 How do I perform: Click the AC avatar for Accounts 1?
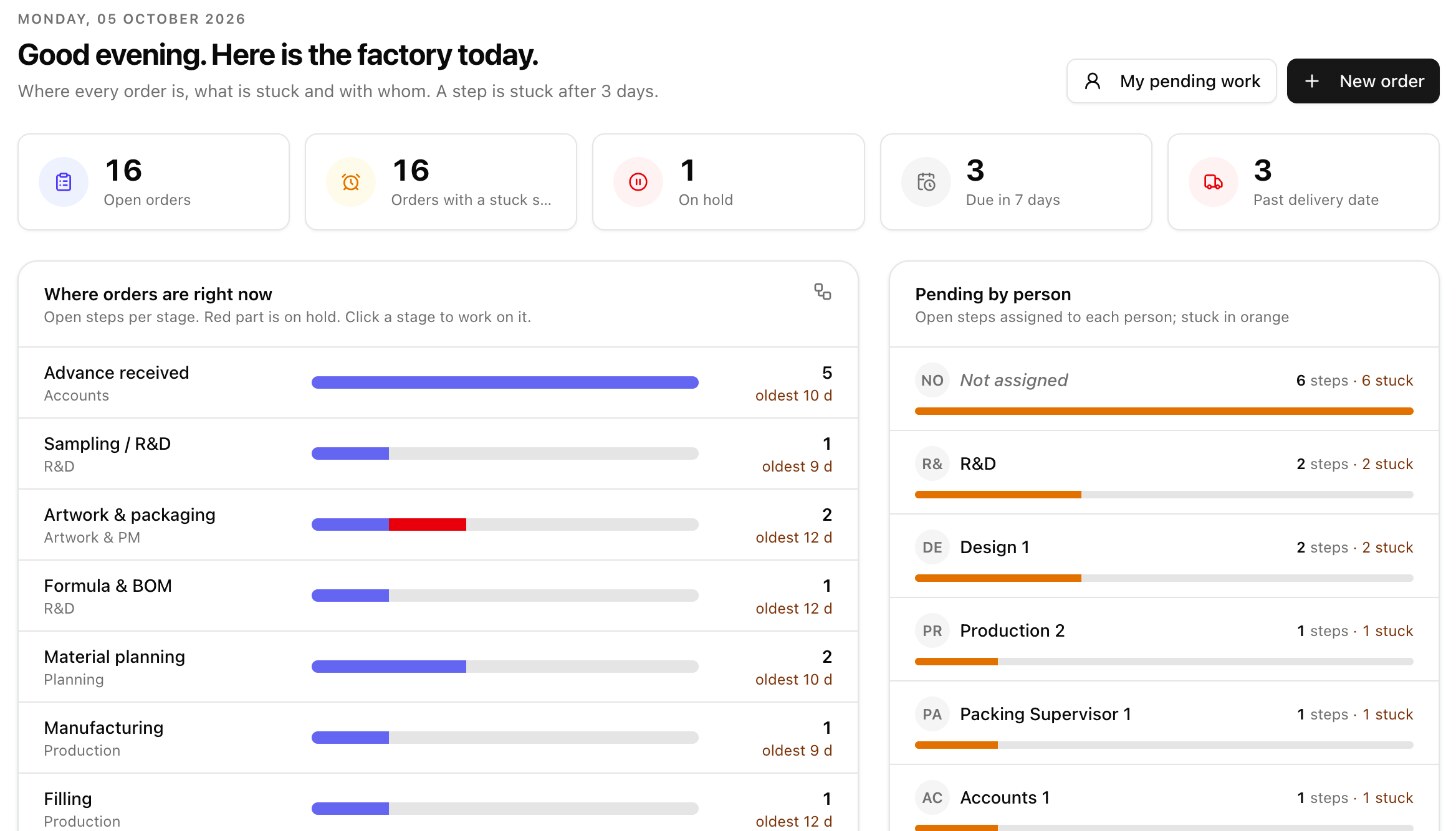click(932, 798)
